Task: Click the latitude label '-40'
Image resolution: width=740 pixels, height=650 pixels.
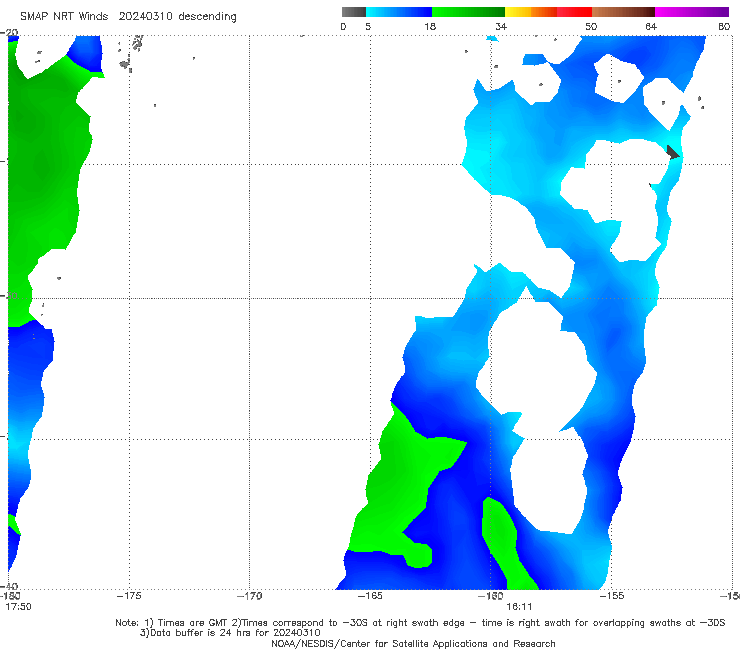Action: click(x=9, y=587)
